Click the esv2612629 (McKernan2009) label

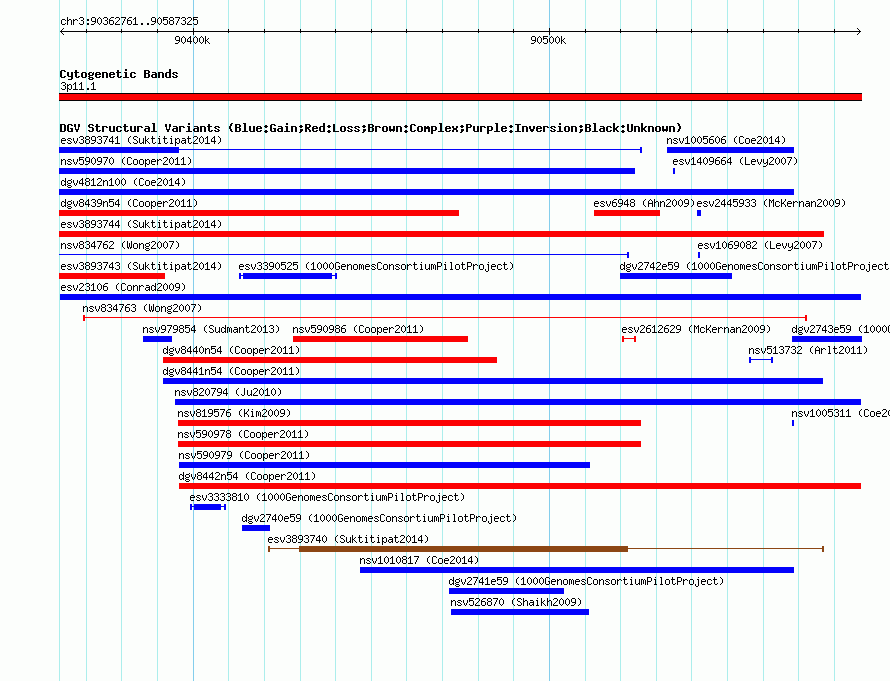tap(696, 329)
